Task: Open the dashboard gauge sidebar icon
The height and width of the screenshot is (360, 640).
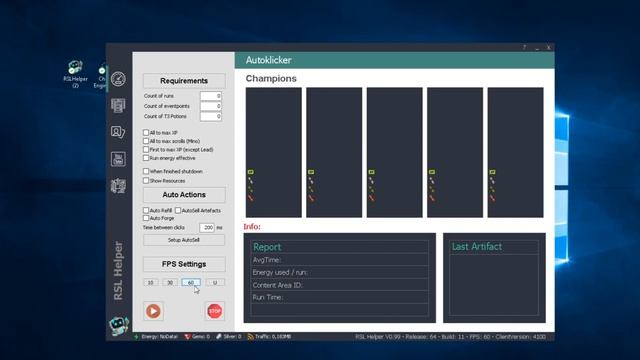Action: coord(118,79)
